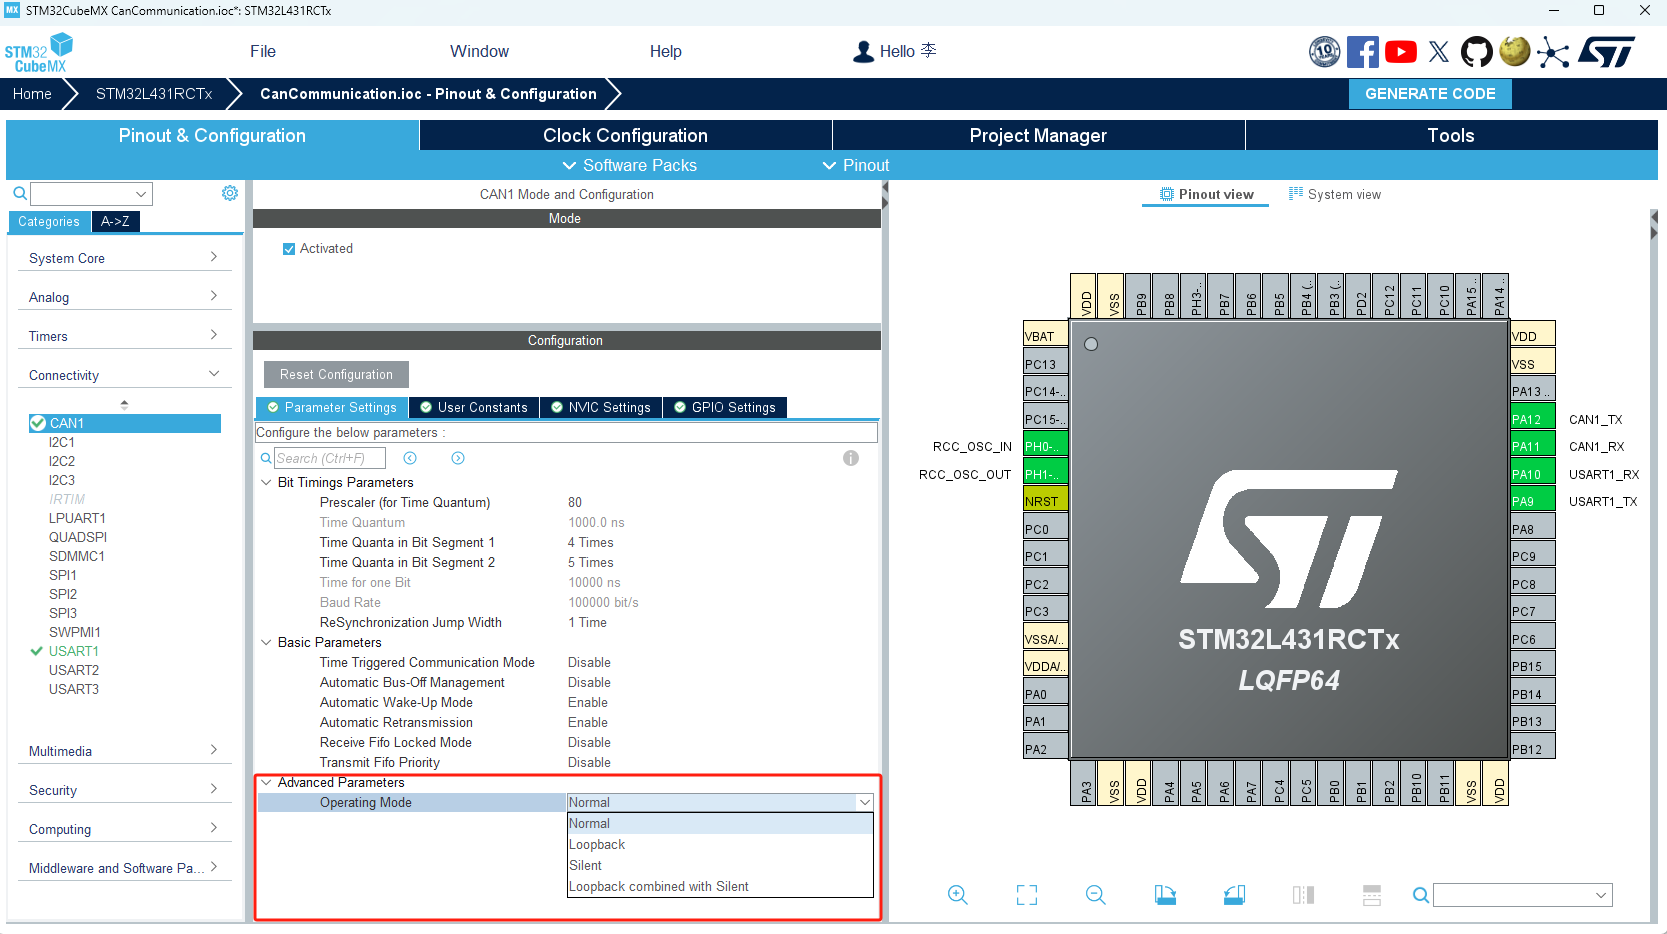Open the ST YouTube channel icon
This screenshot has width=1667, height=934.
(1400, 52)
